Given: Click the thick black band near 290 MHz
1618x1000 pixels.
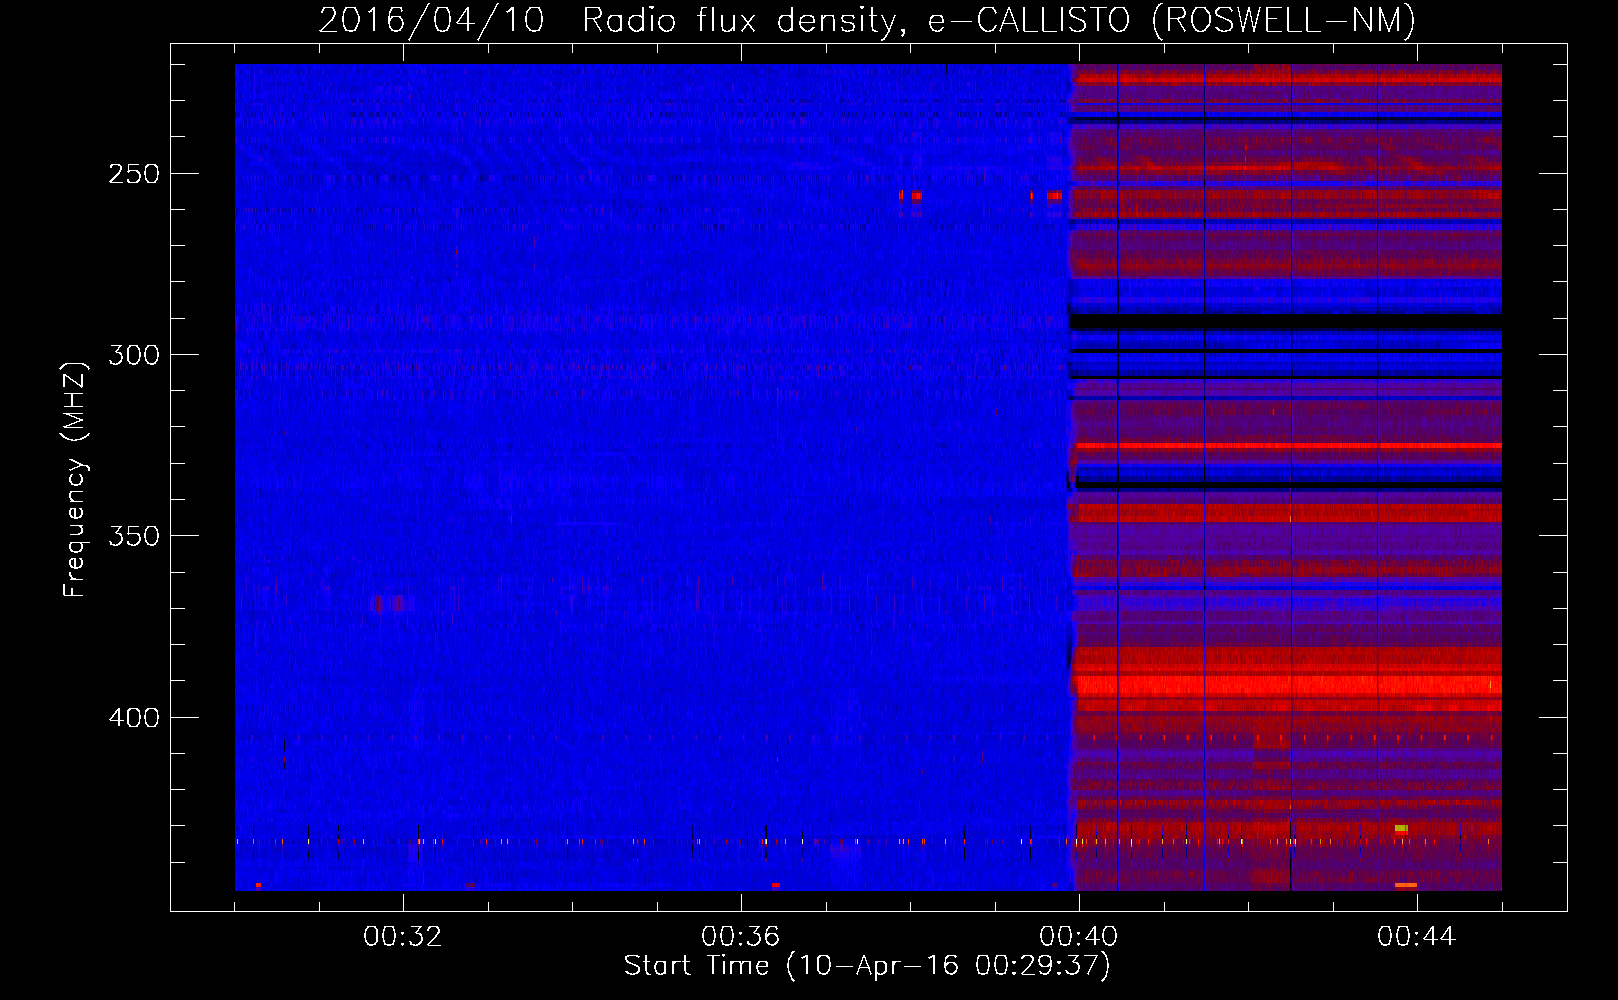Looking at the screenshot, I should (x=1286, y=322).
